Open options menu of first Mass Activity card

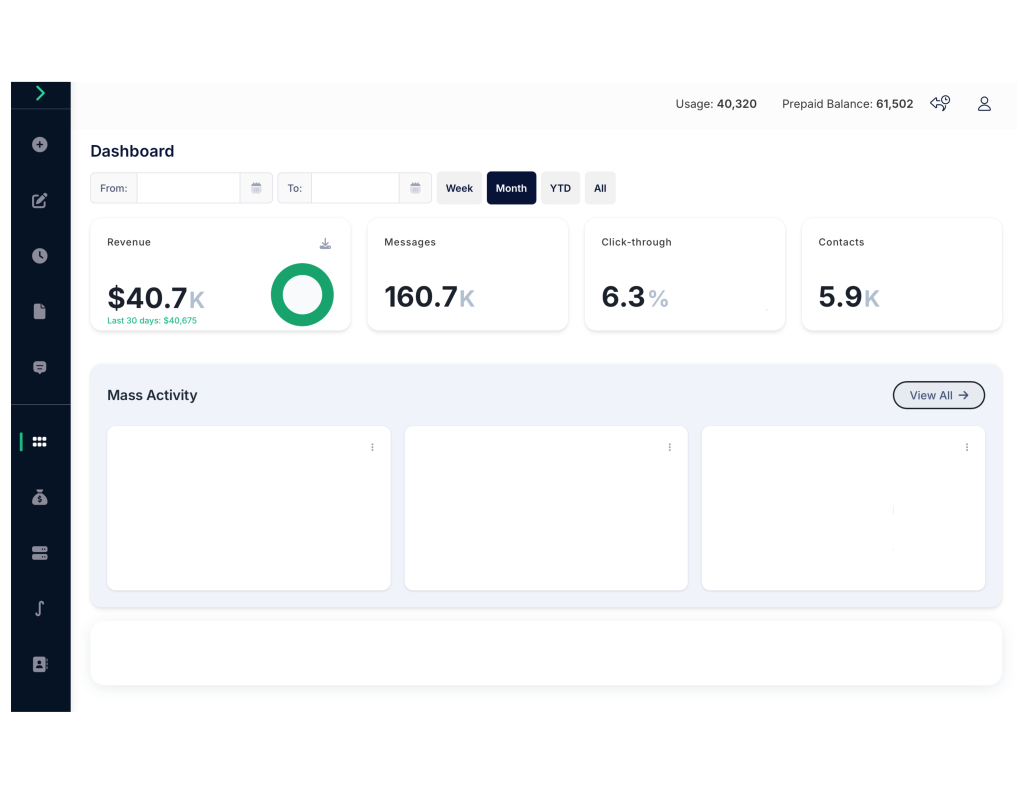pos(372,447)
